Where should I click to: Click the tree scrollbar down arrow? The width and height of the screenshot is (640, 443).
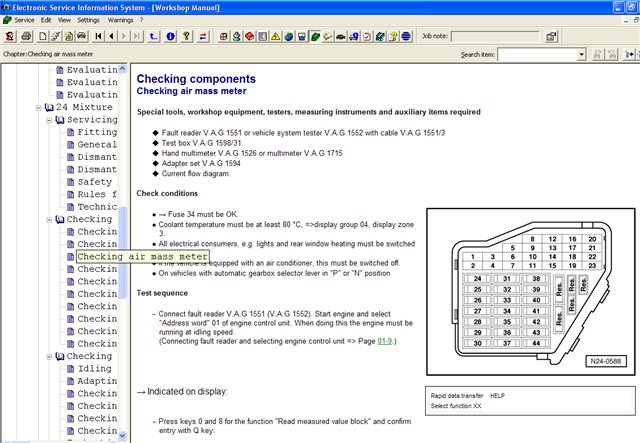(122, 436)
